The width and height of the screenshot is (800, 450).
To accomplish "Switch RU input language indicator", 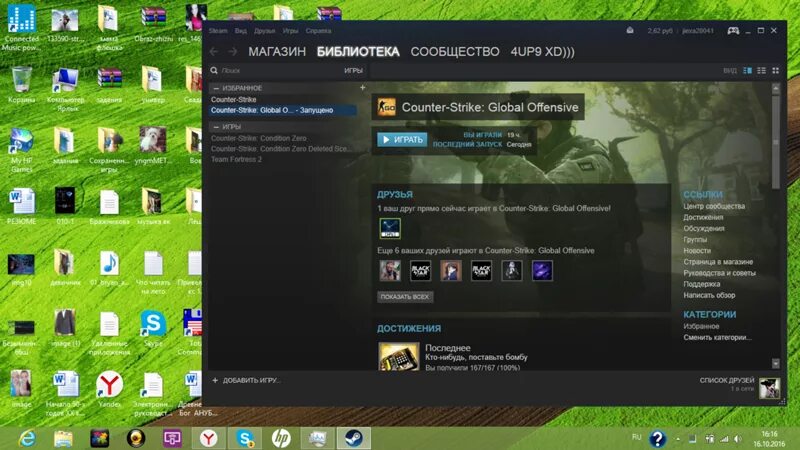I will click(x=636, y=437).
